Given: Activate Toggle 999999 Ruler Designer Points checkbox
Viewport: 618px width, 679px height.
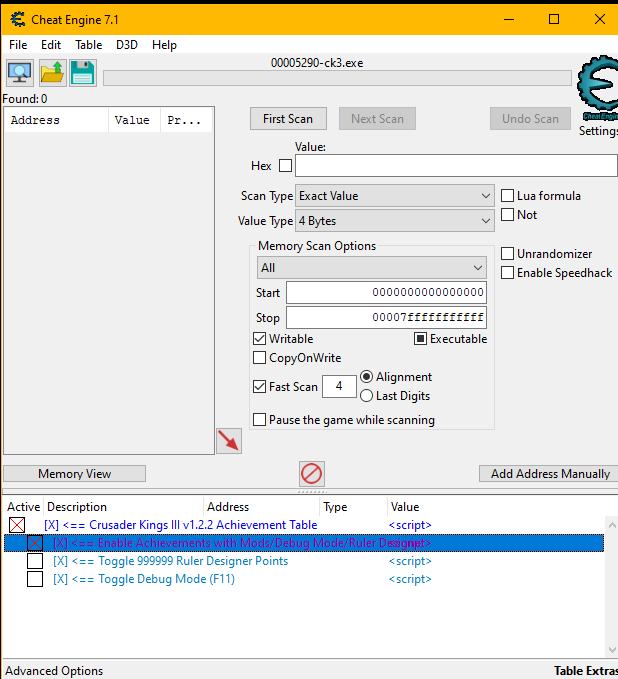Looking at the screenshot, I should (x=35, y=561).
